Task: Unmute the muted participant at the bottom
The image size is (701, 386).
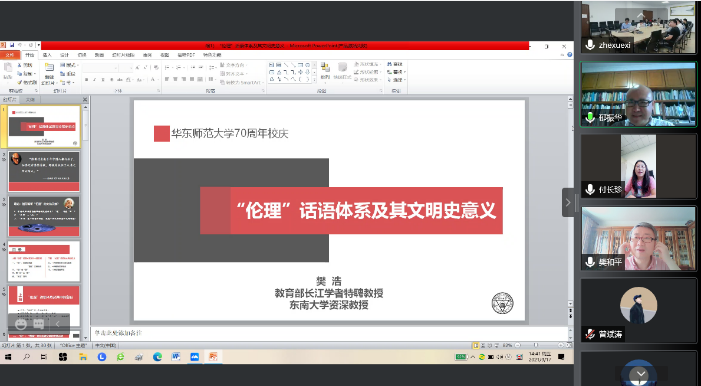Action: pos(590,334)
